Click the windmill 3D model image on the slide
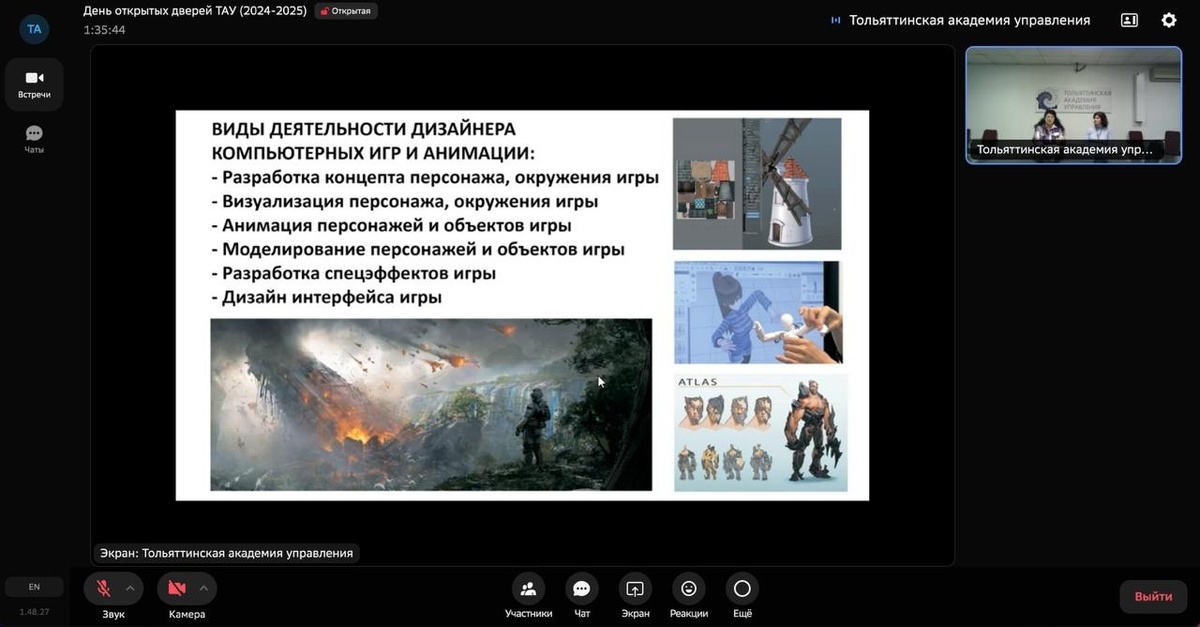1200x627 pixels. point(757,183)
